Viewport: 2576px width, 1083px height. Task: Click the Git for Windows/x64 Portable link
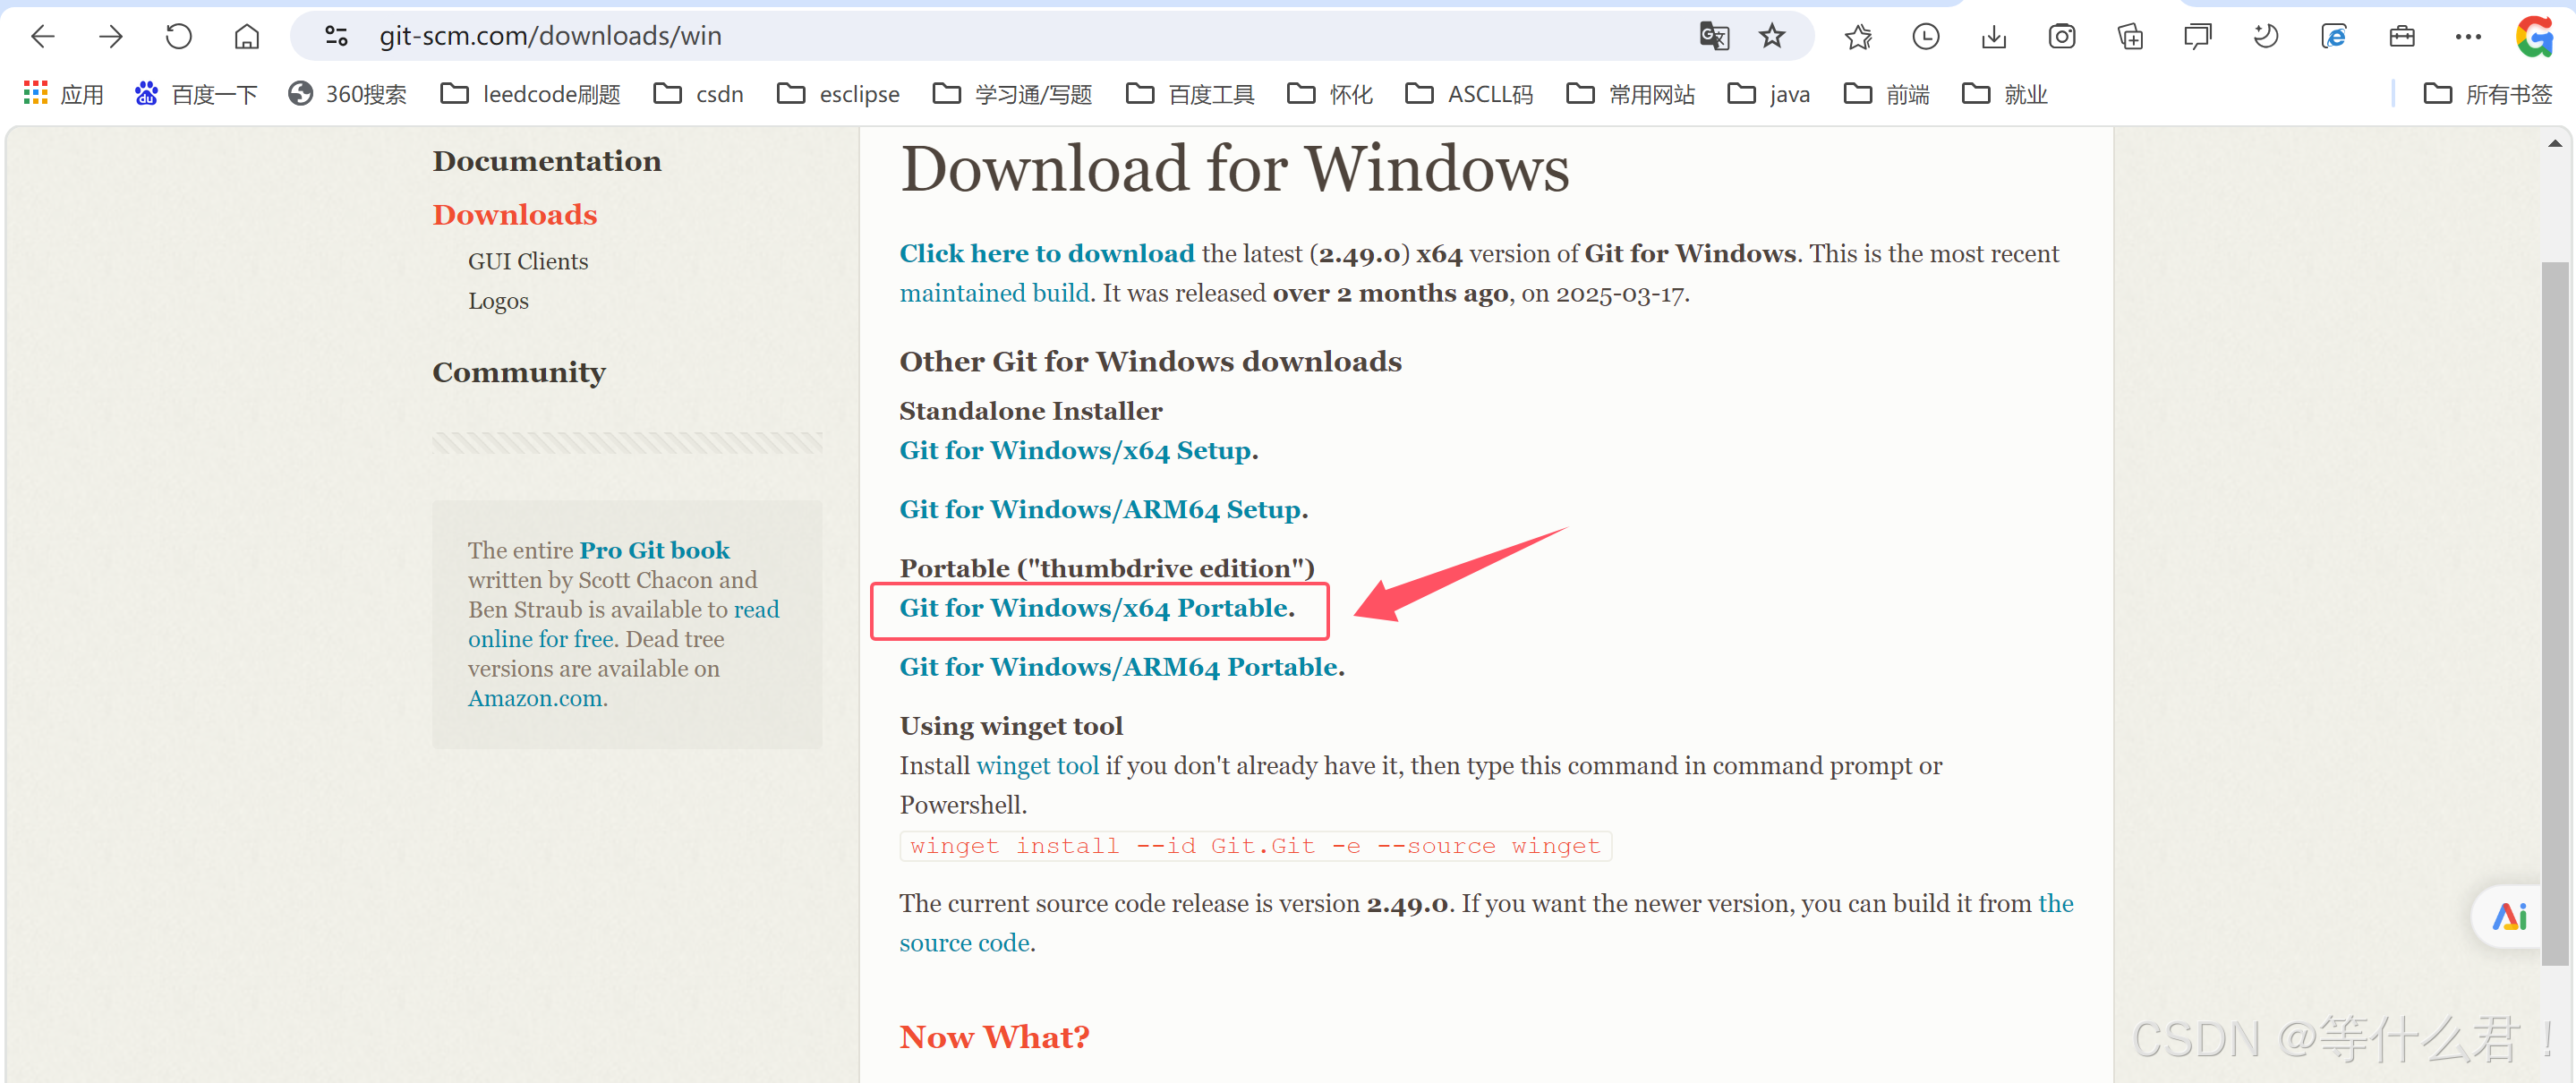(1096, 608)
